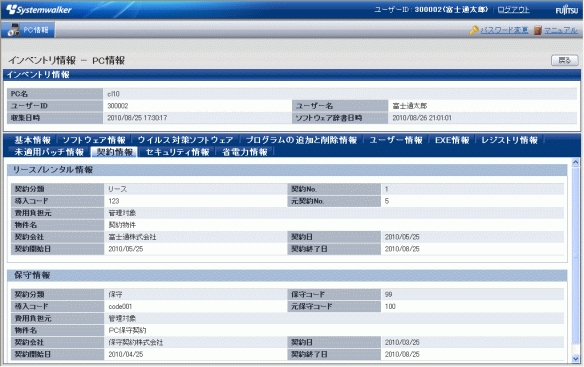
Task: Click the PC名 value cl10
Action: pos(114,94)
